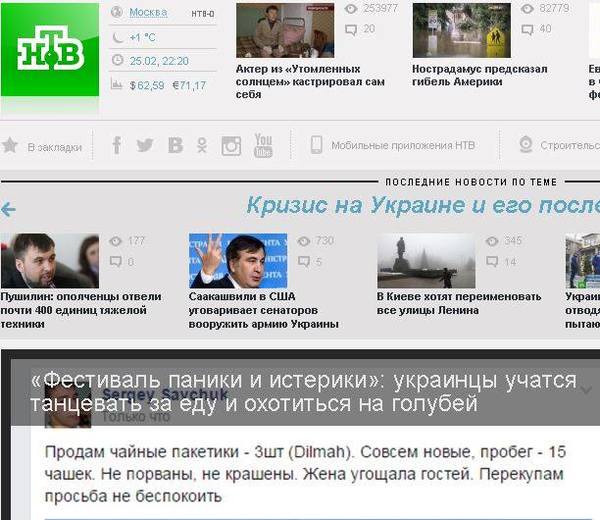
Task: Click views eye icon showing 177
Action: [x=115, y=241]
